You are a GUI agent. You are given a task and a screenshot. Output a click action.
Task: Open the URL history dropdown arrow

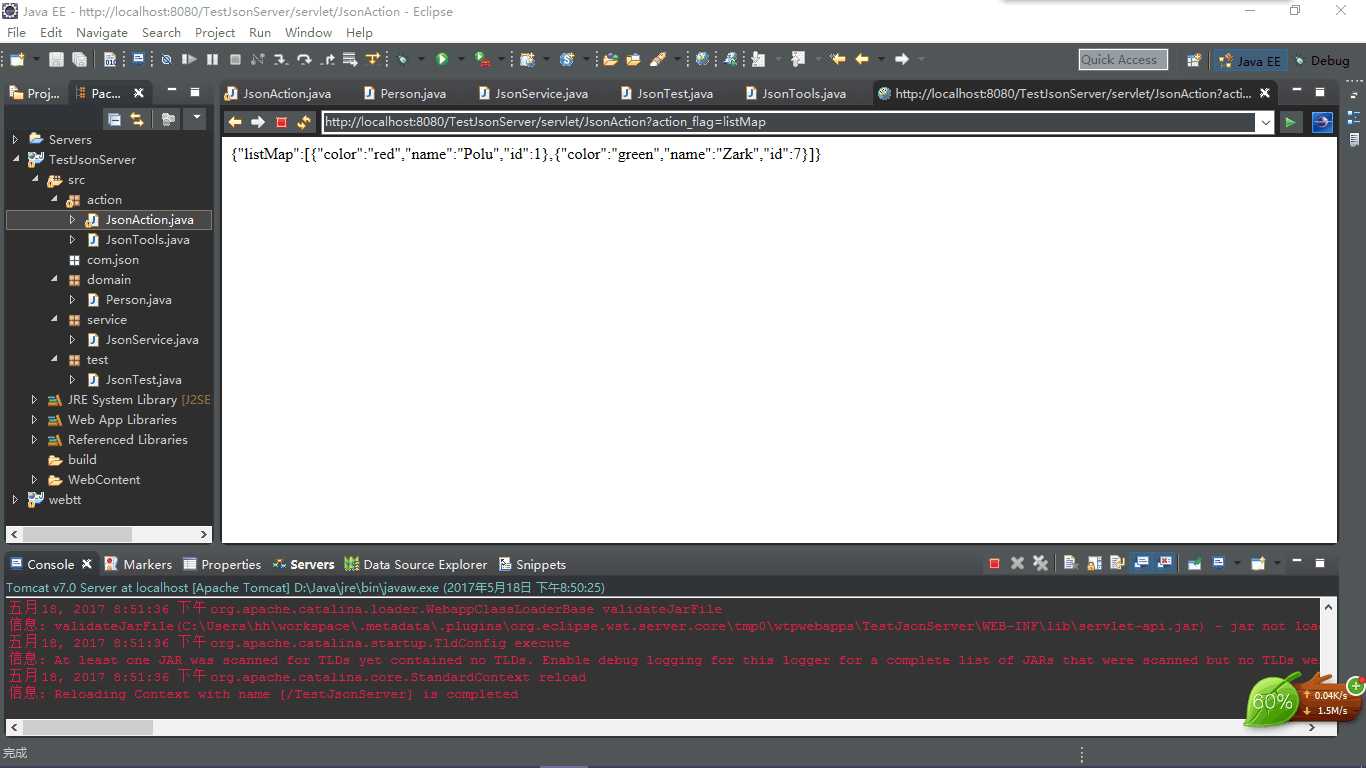click(1265, 122)
